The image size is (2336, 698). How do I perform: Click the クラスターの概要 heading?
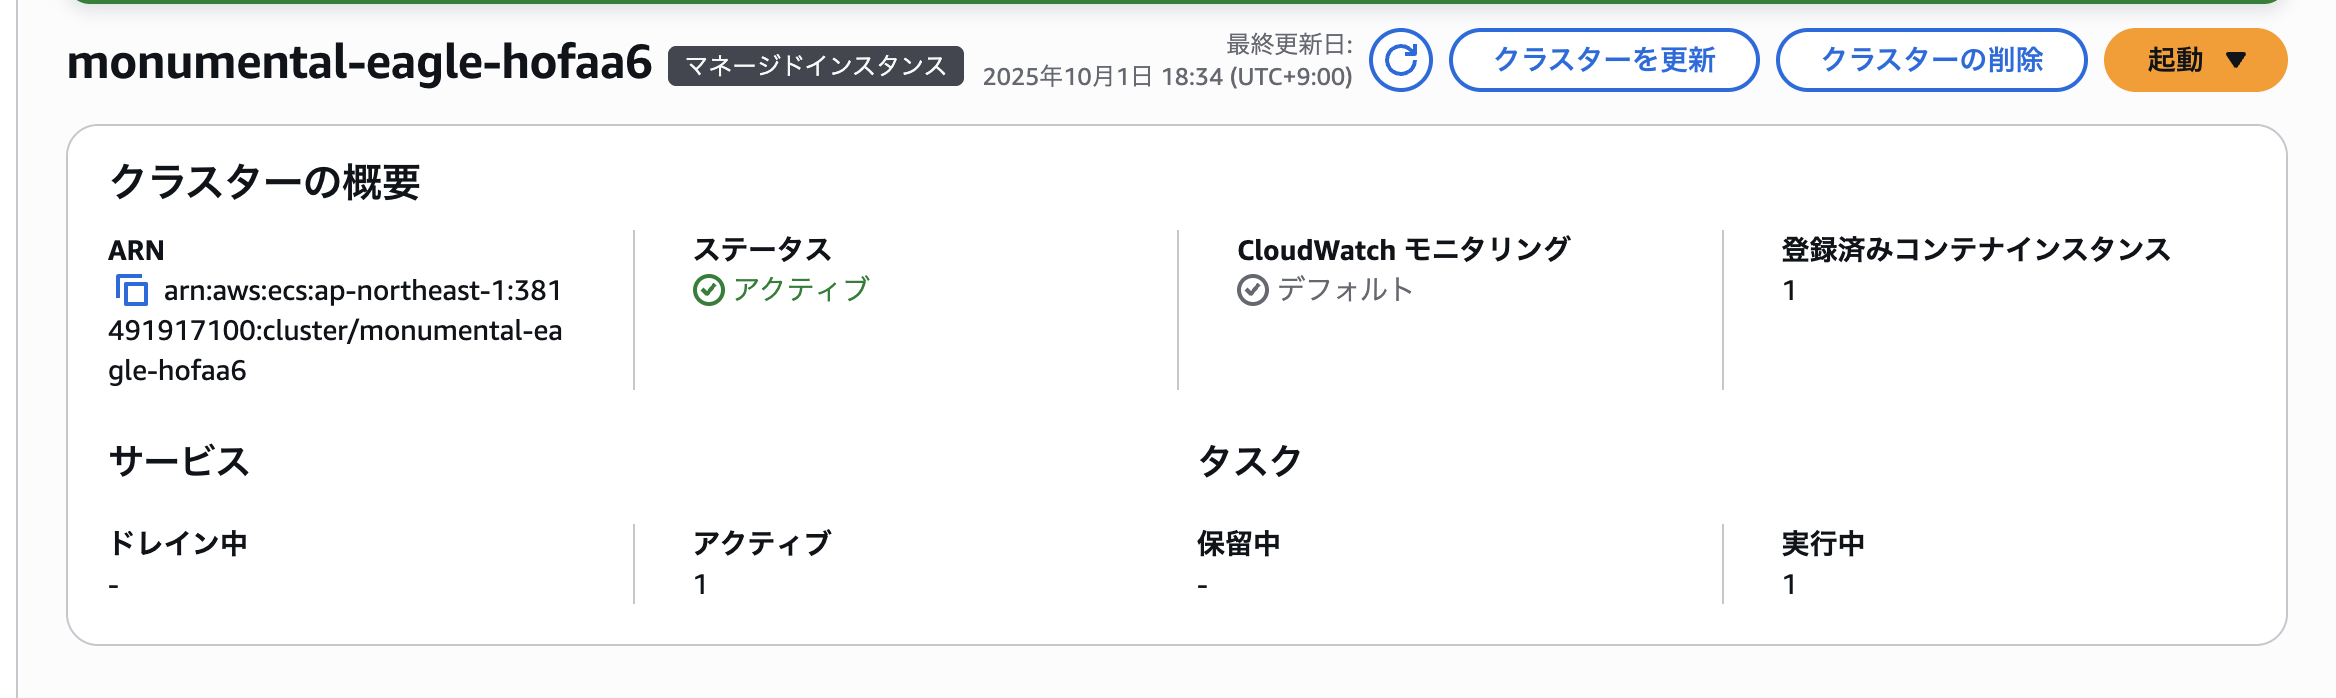coord(264,182)
